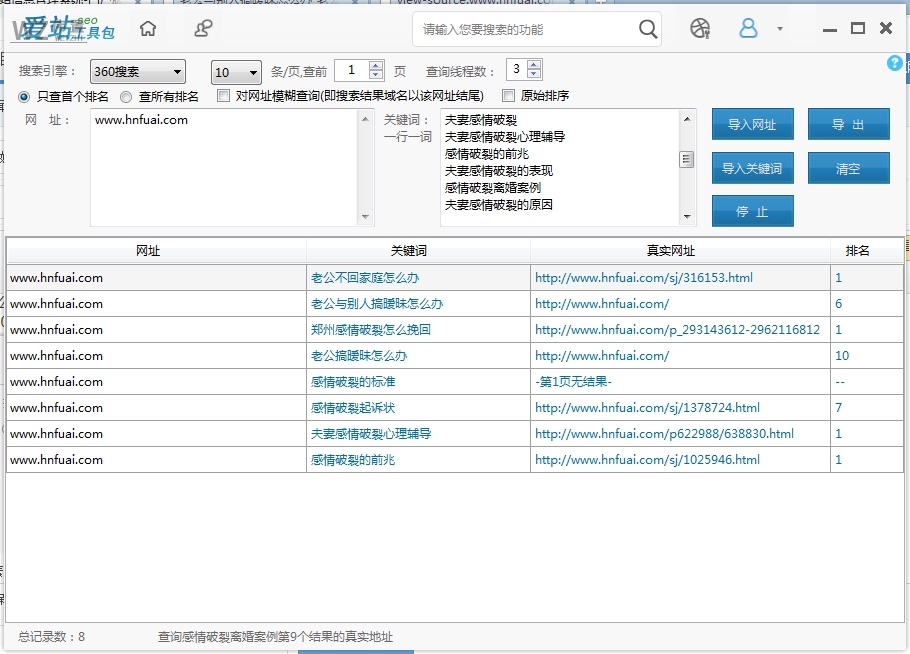Enable the 对网址模糊查询 checkbox
This screenshot has height=654, width=910.
(x=222, y=97)
